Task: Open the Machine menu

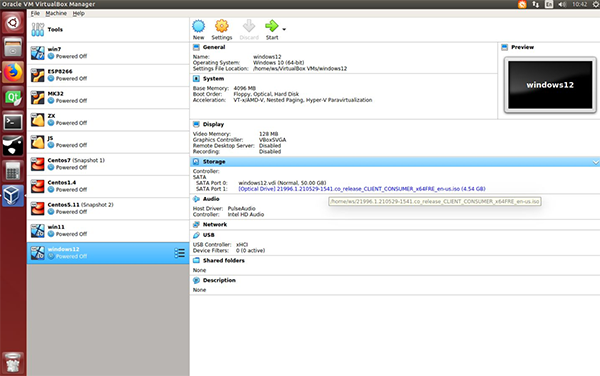Action: click(56, 13)
